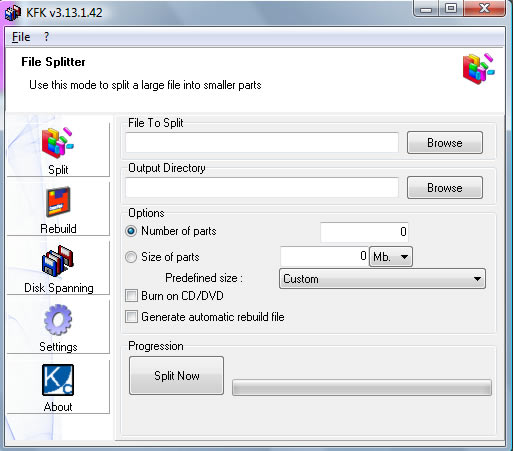This screenshot has width=515, height=451.
Task: Open the File menu
Action: 21,37
